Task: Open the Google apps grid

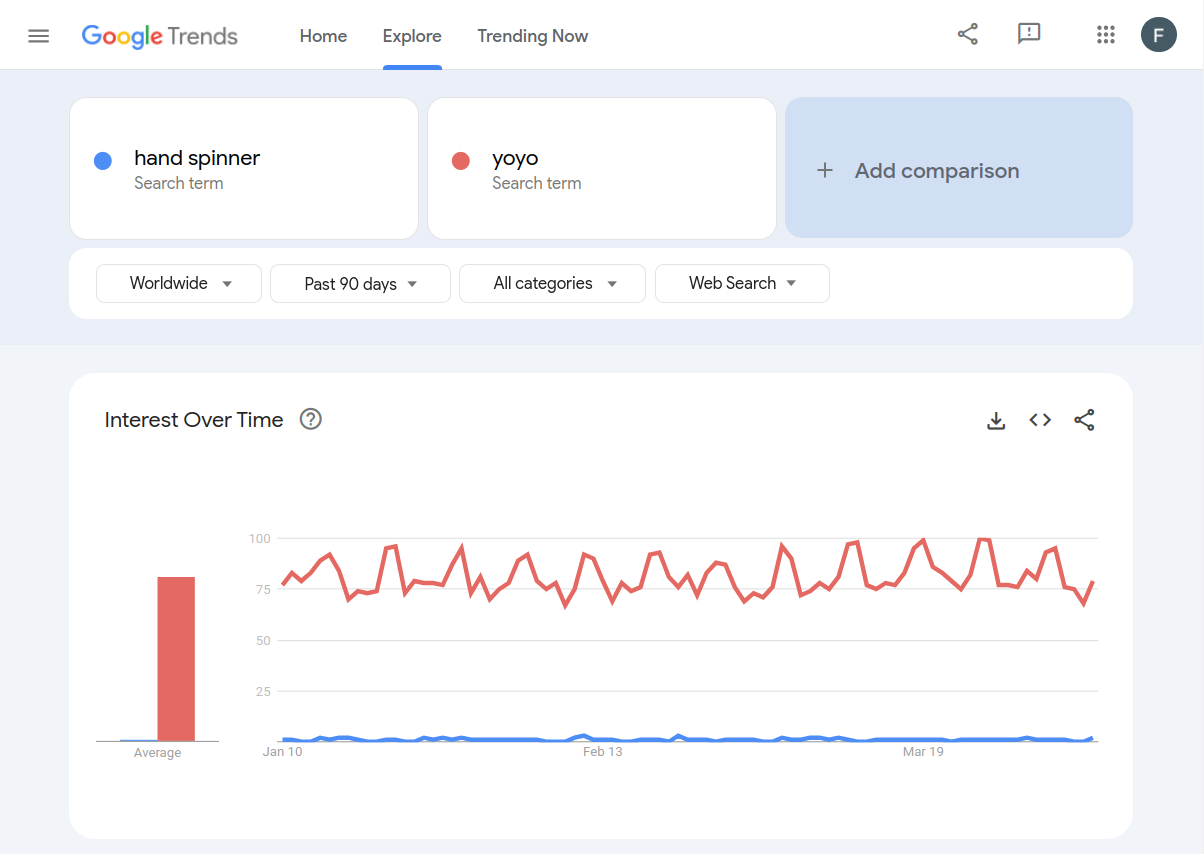Action: point(1106,35)
